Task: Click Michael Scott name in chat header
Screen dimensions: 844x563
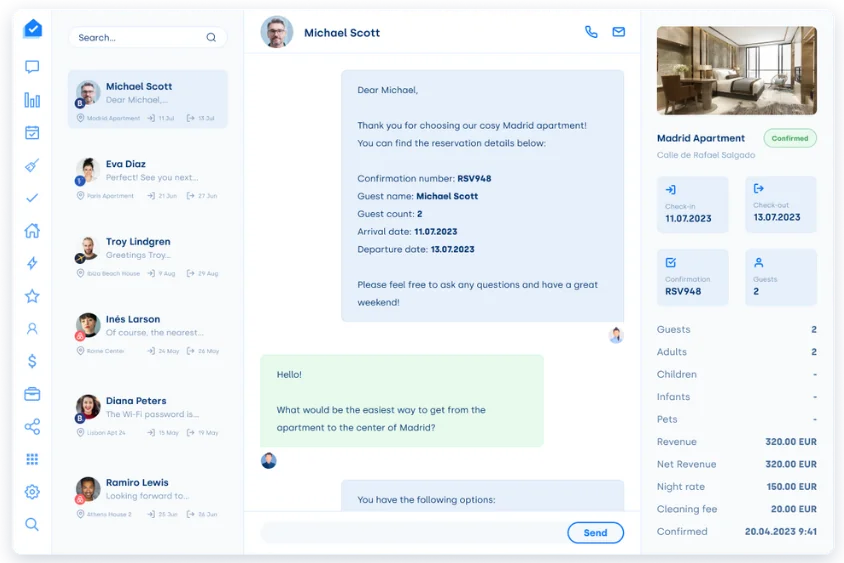Action: coord(342,33)
